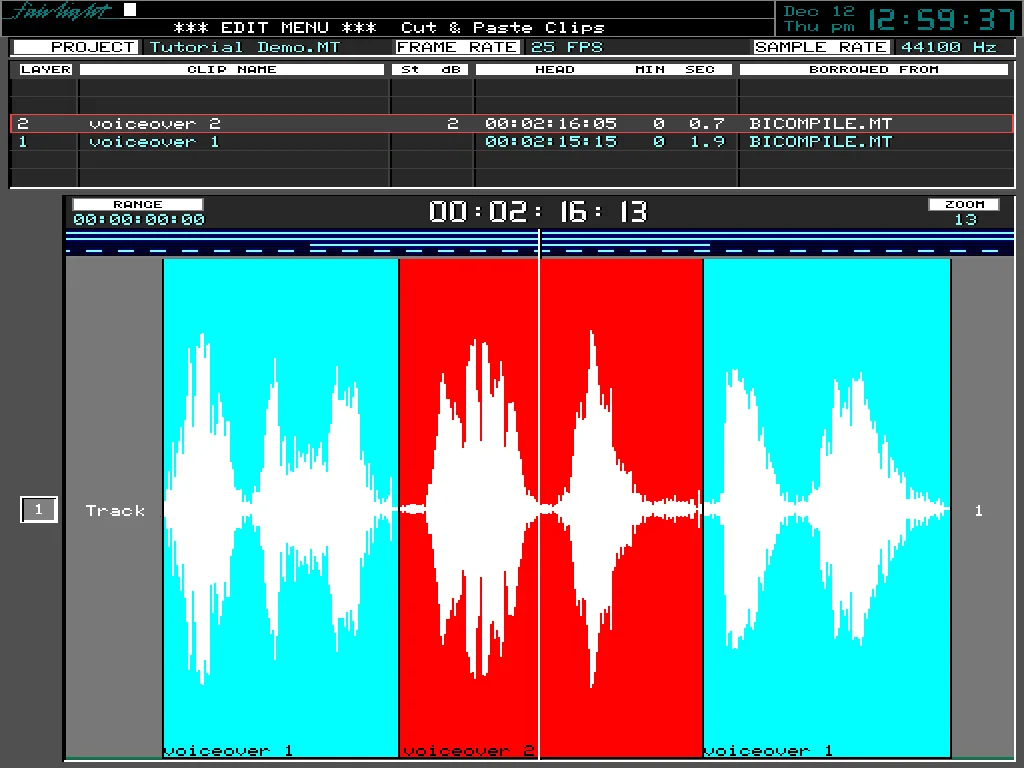1024x768 pixels.
Task: Select the PROJECT label field
Action: (x=76, y=47)
